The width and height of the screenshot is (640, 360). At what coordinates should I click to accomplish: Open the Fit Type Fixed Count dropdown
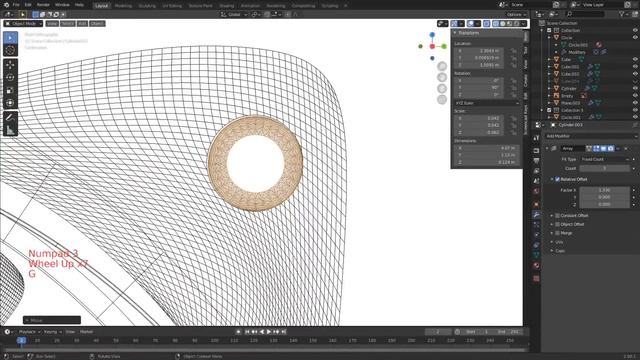pyautogui.click(x=604, y=160)
